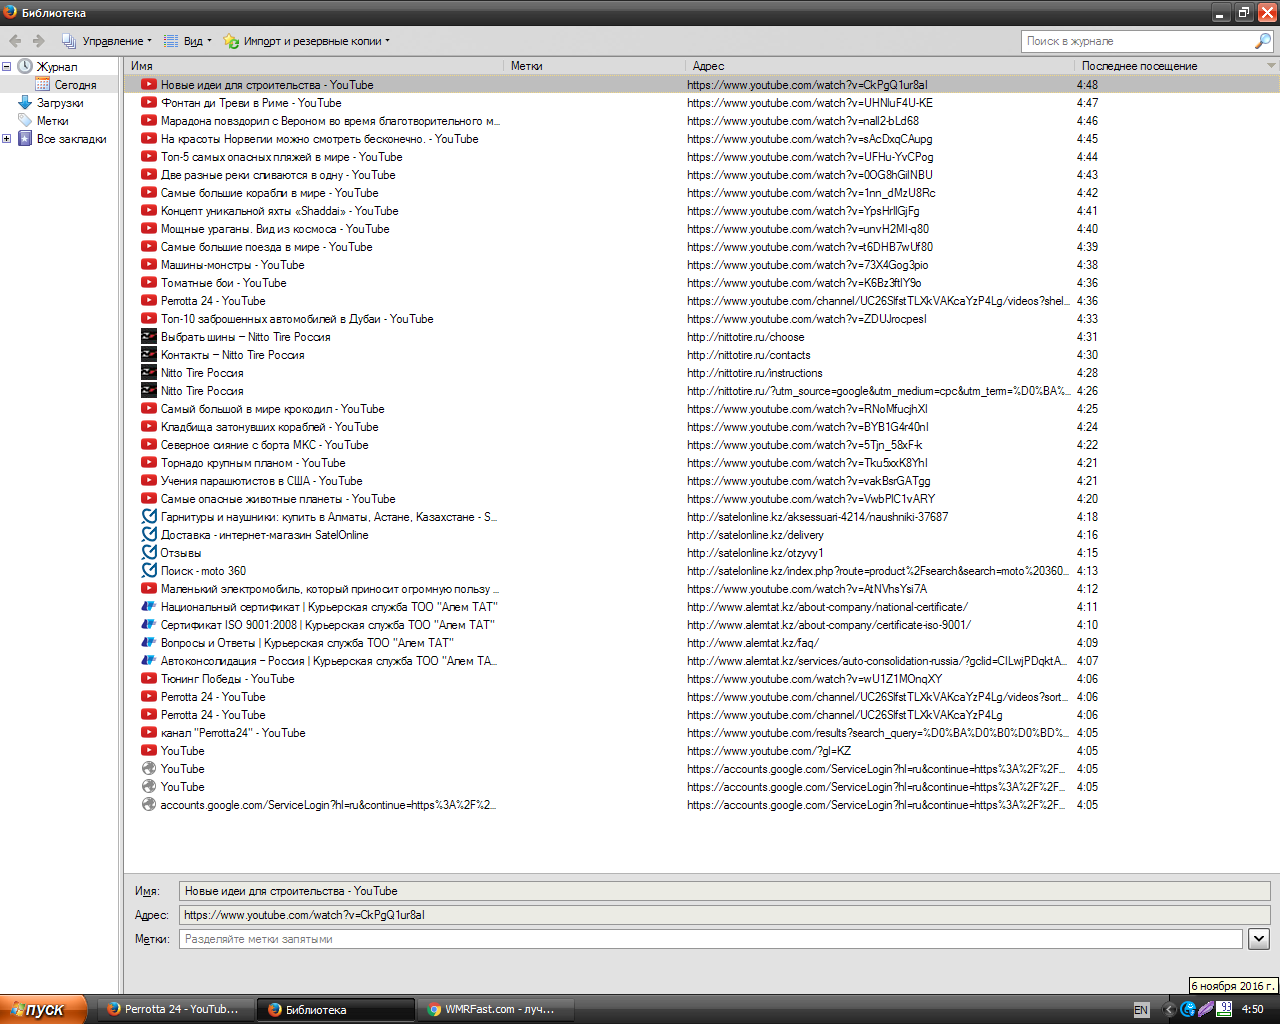Click the YouTube favicon of 'канал "Perrotta24"'
Screen dimensions: 1280x1024
click(x=149, y=732)
